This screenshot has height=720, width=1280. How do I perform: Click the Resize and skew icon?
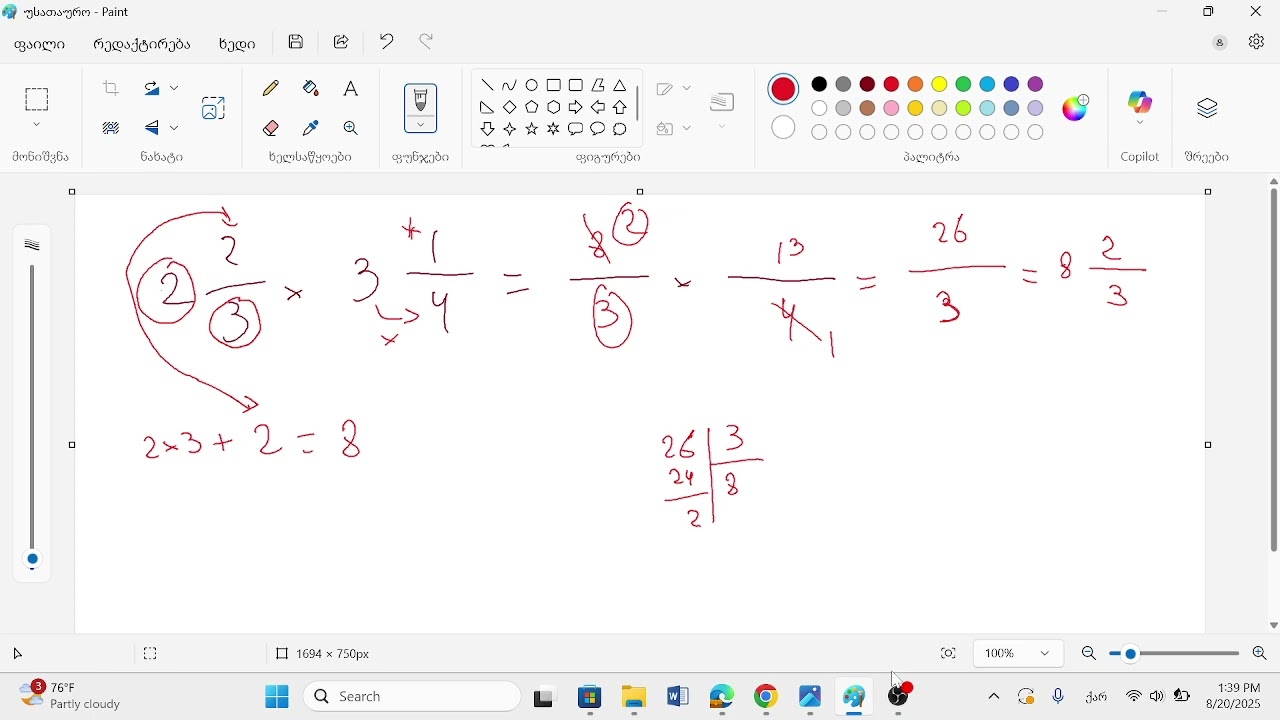[x=213, y=108]
